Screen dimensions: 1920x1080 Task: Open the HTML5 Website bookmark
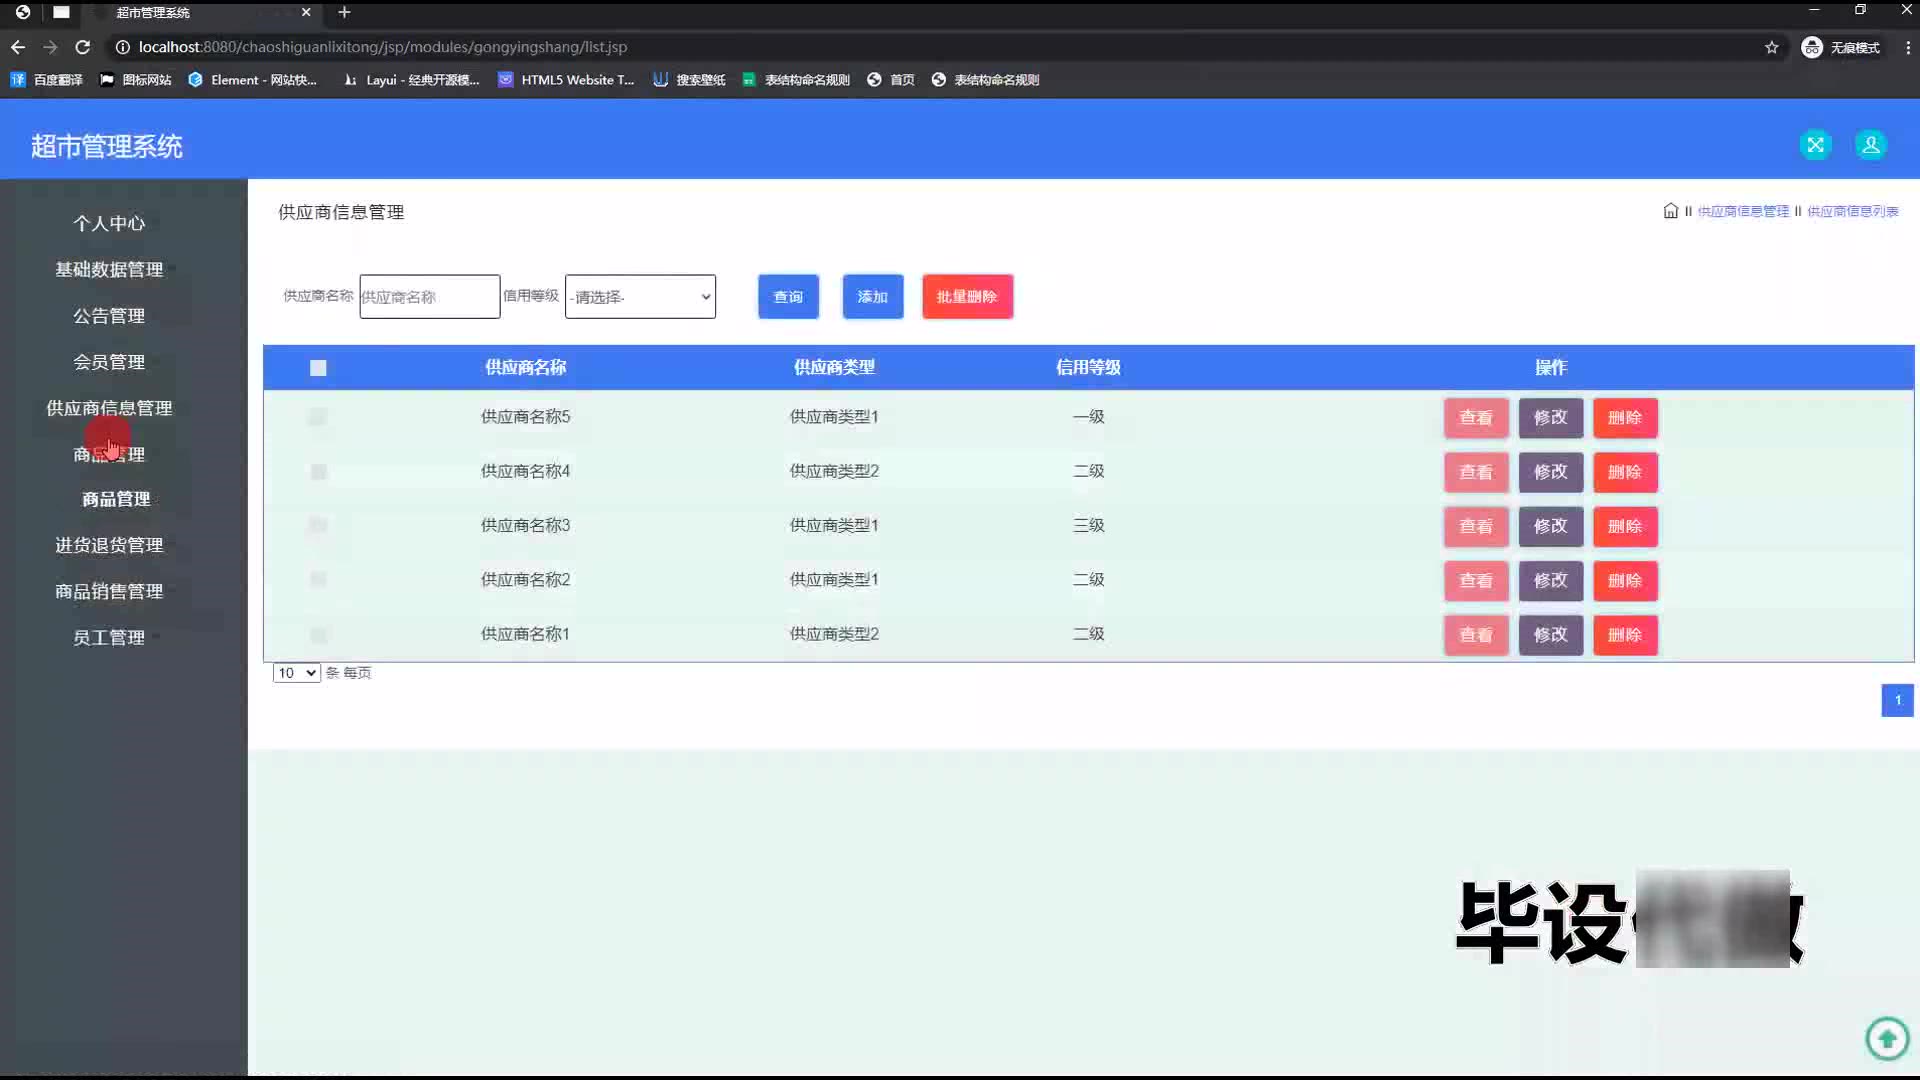pos(566,80)
